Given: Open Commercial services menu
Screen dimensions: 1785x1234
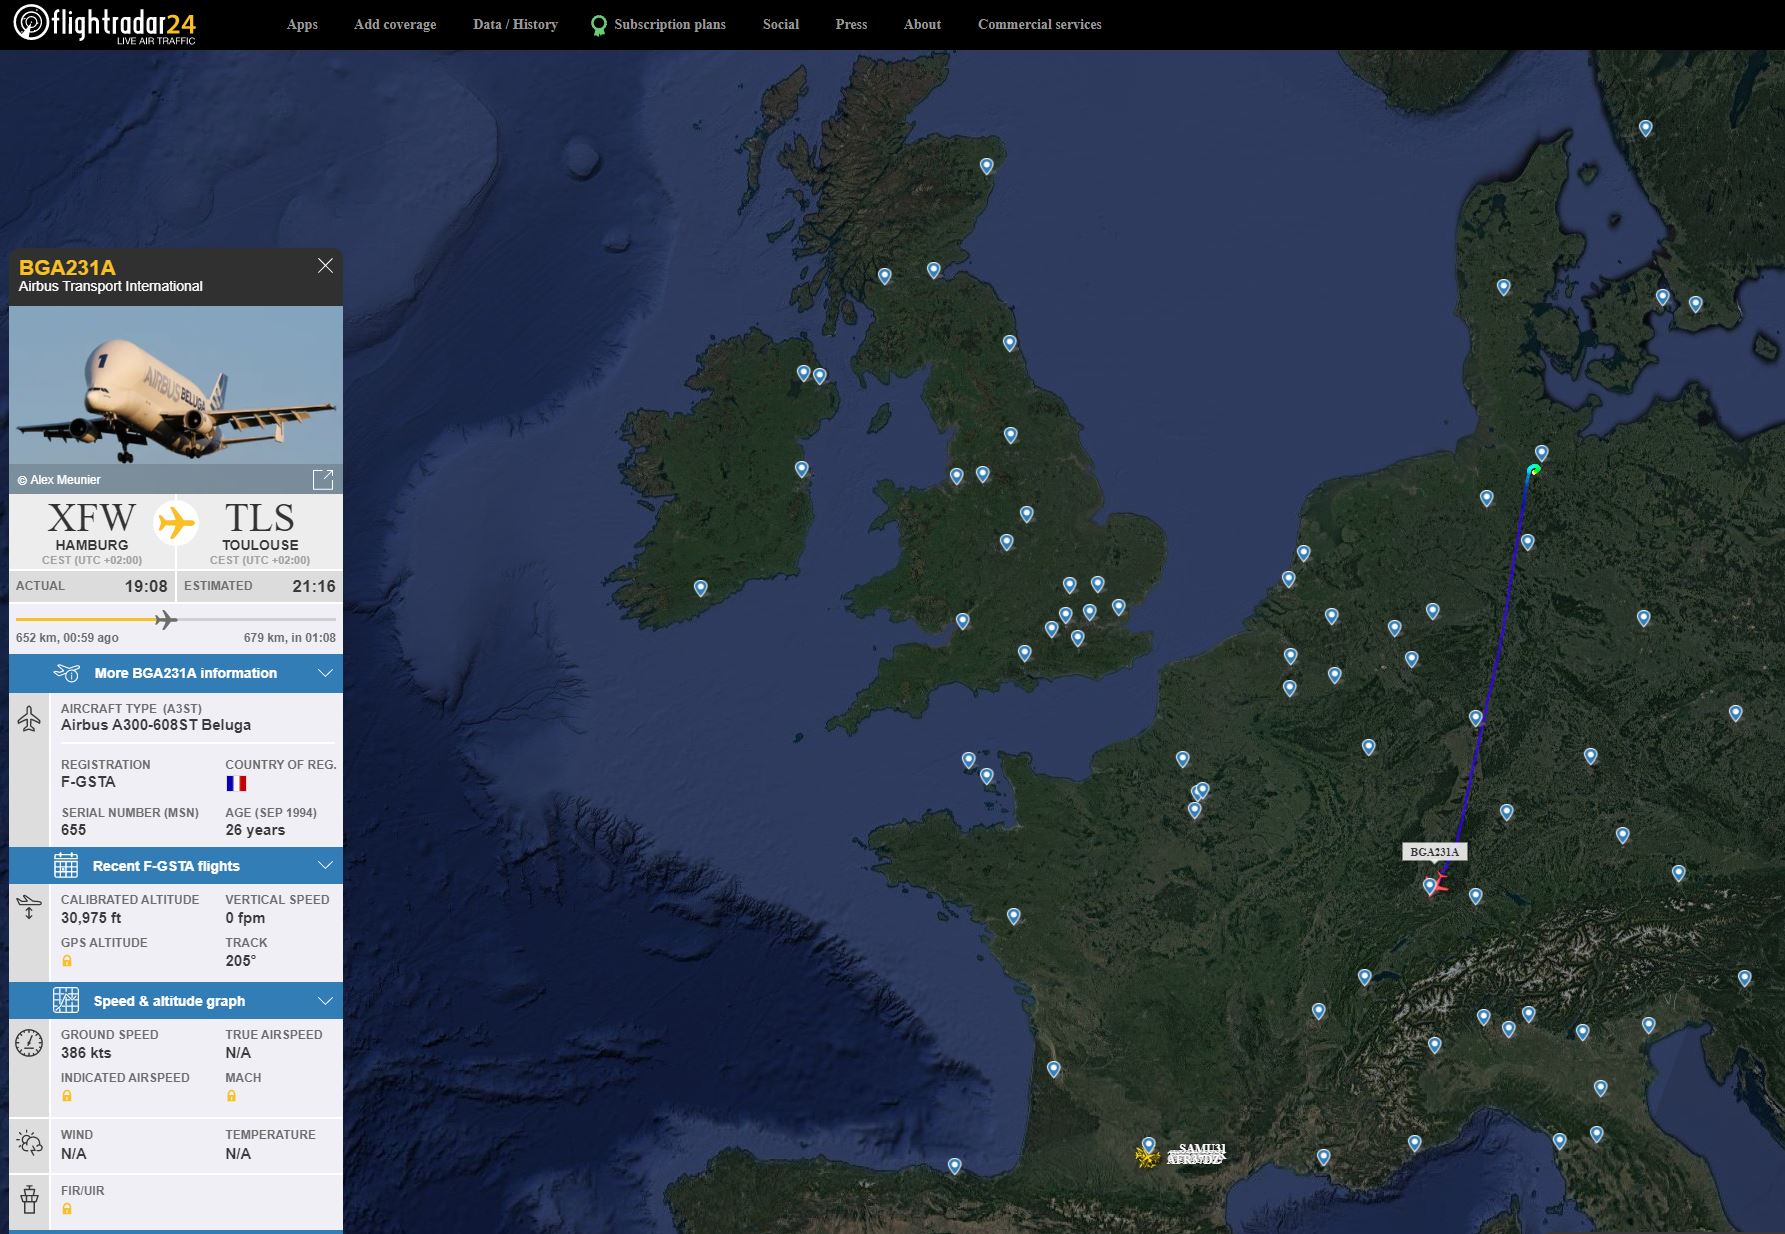Looking at the screenshot, I should (x=1039, y=24).
